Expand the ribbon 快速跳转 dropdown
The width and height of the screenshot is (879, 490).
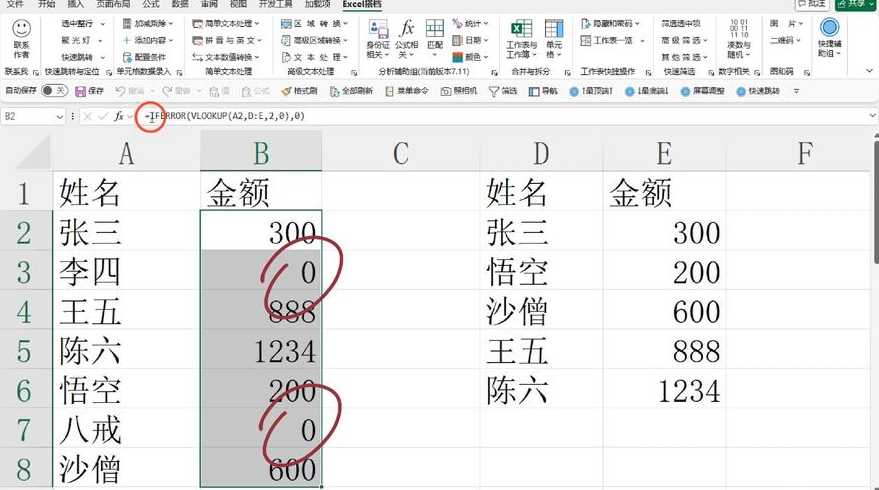pyautogui.click(x=103, y=58)
